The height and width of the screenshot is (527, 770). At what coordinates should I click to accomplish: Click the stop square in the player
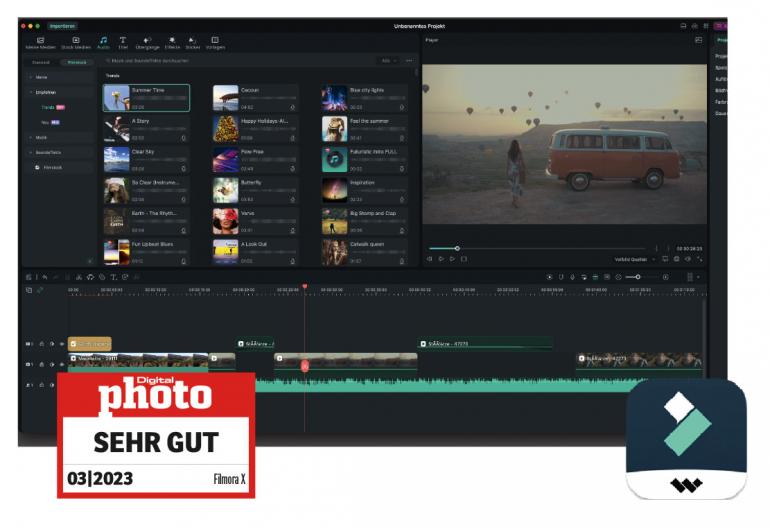(464, 259)
